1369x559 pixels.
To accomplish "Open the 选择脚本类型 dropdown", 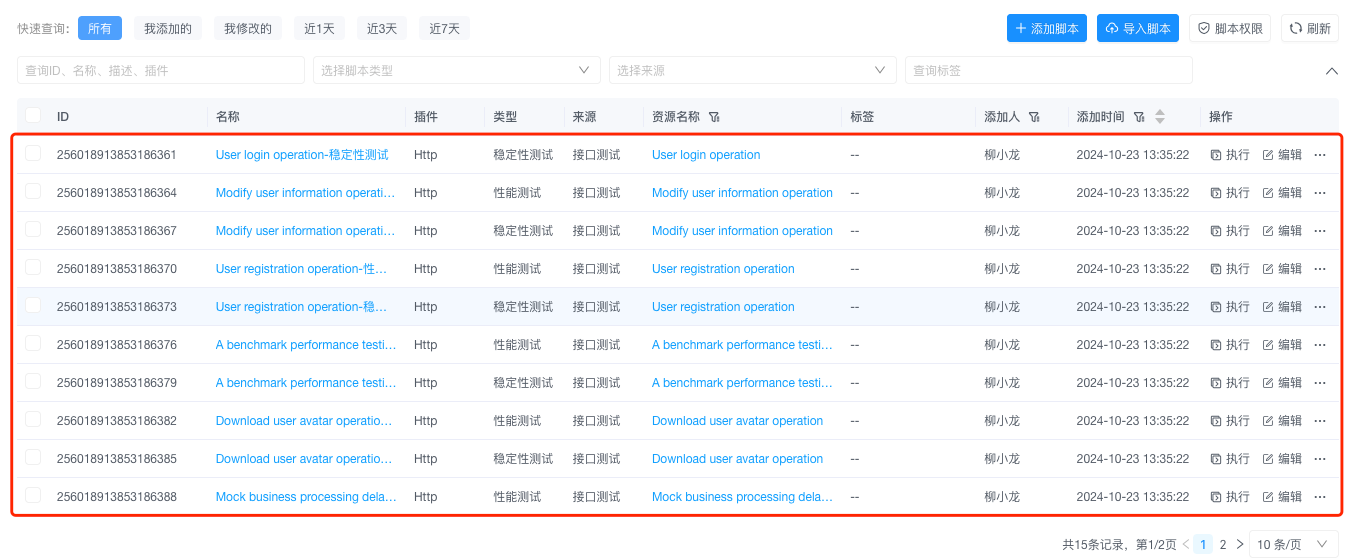I will [x=456, y=70].
